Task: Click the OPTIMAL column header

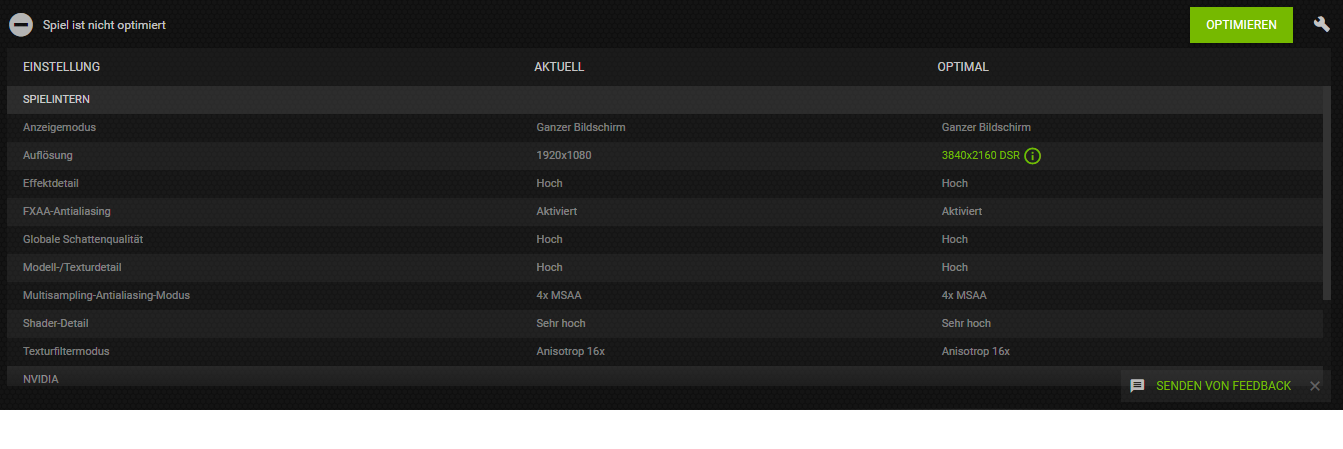Action: tap(963, 67)
